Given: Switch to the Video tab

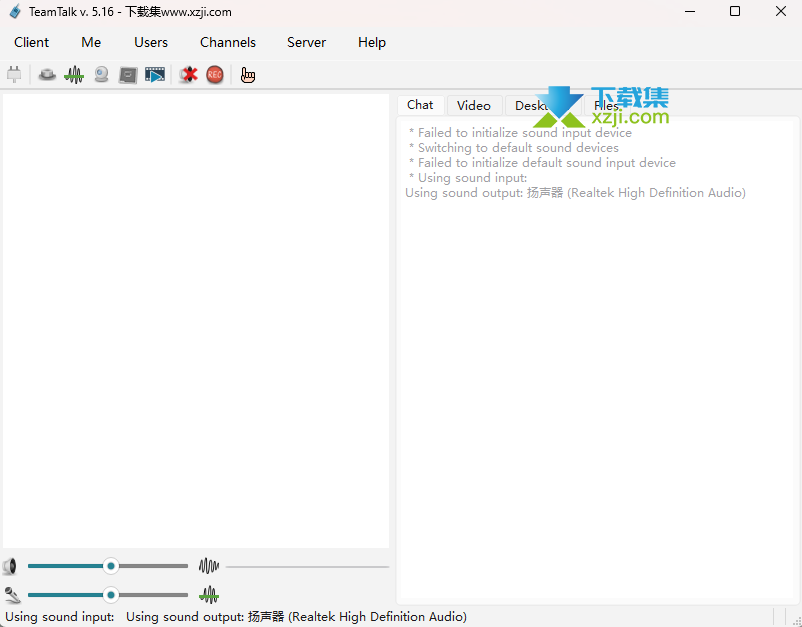Looking at the screenshot, I should (474, 105).
